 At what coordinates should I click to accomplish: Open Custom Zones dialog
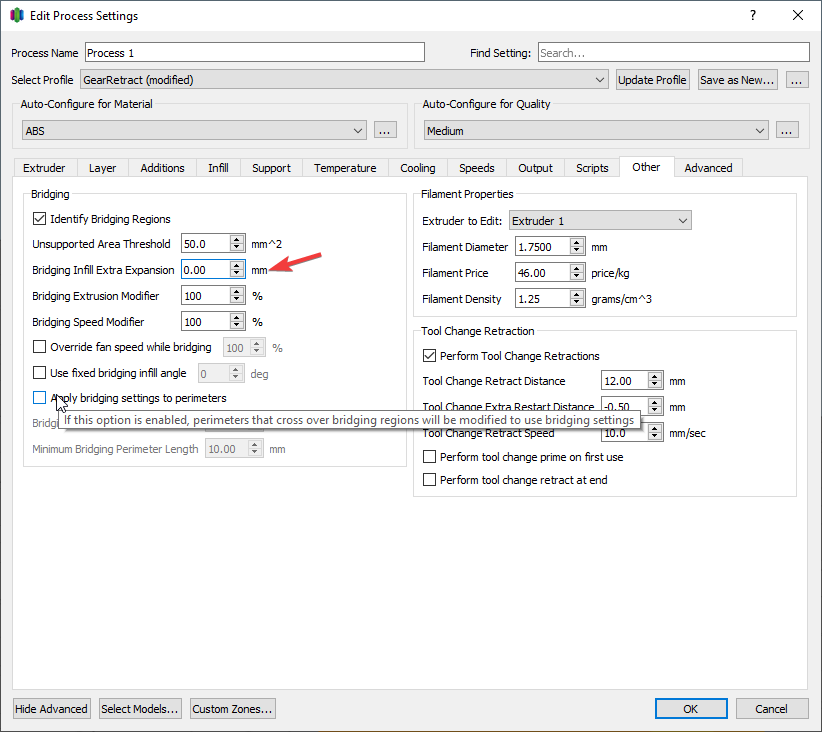click(232, 708)
